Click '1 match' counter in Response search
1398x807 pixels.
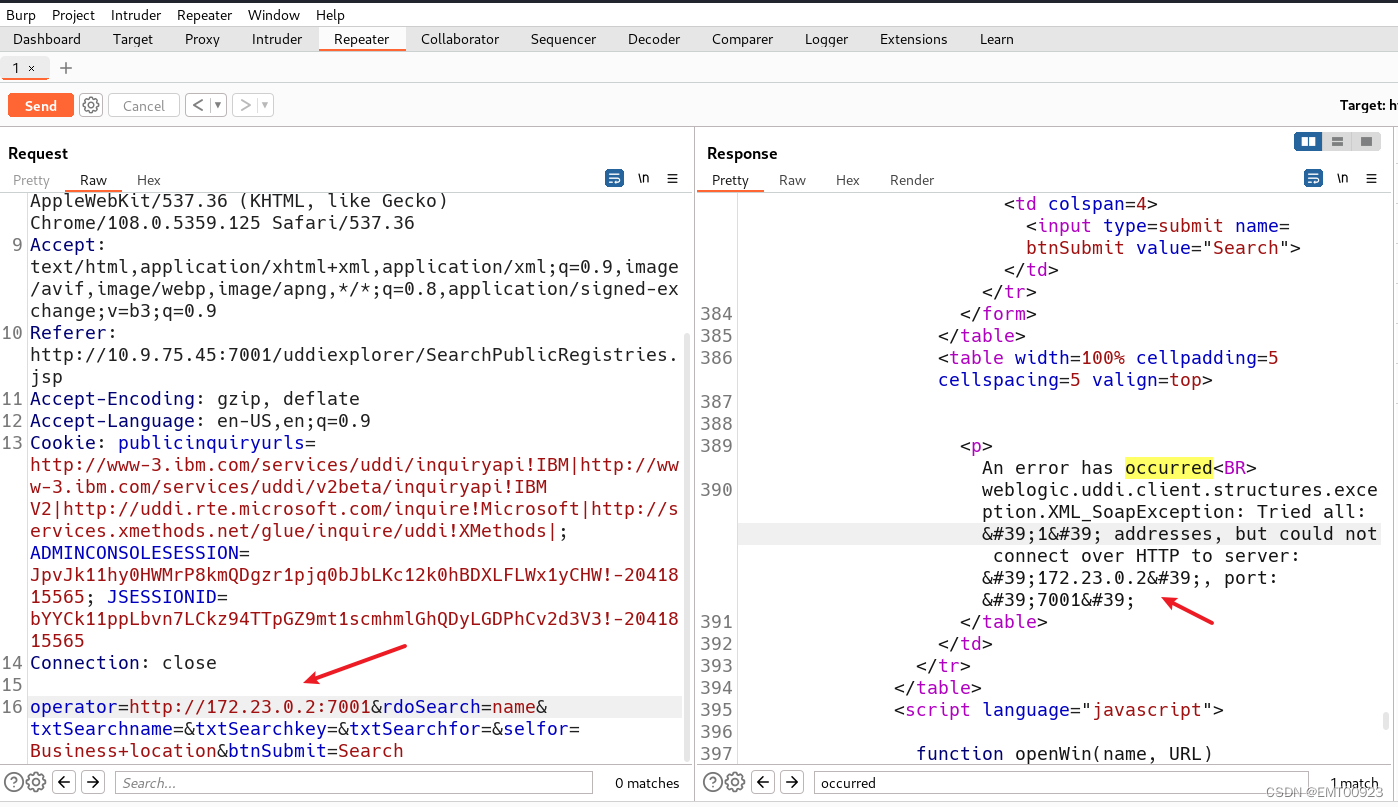pos(1354,783)
